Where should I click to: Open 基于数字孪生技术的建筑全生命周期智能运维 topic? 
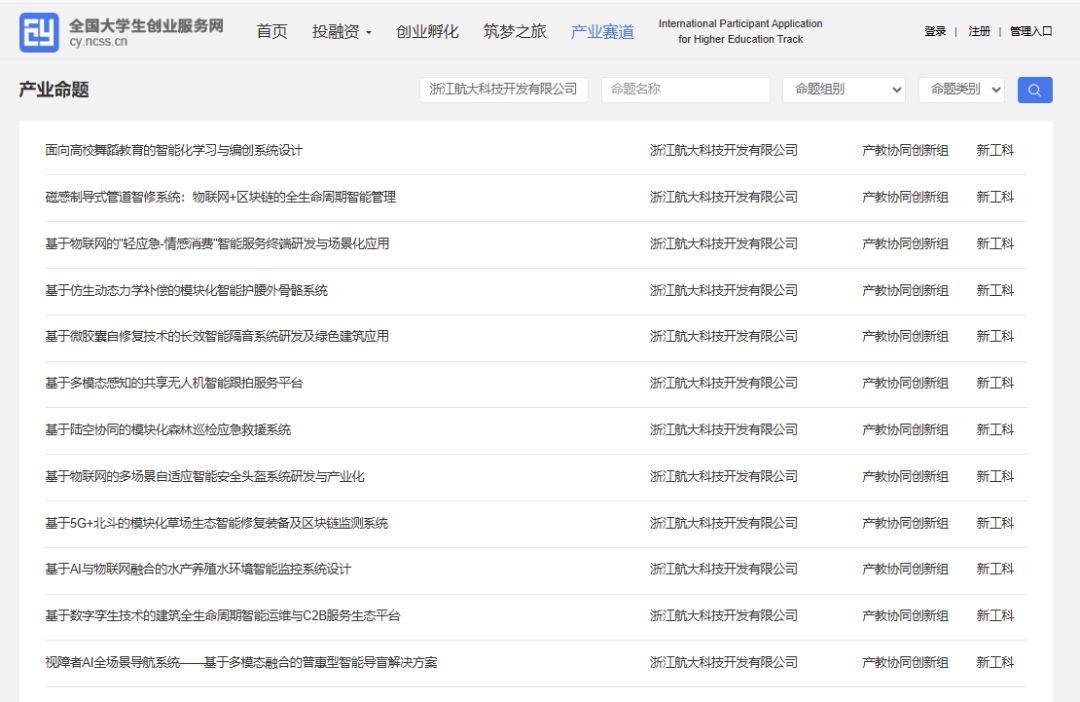222,616
